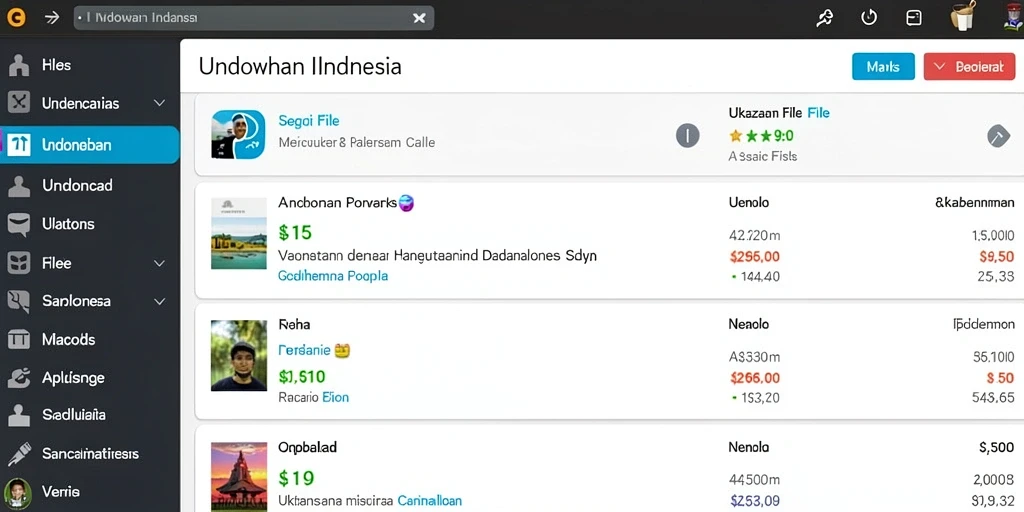Open the Segoi File link

(x=309, y=121)
